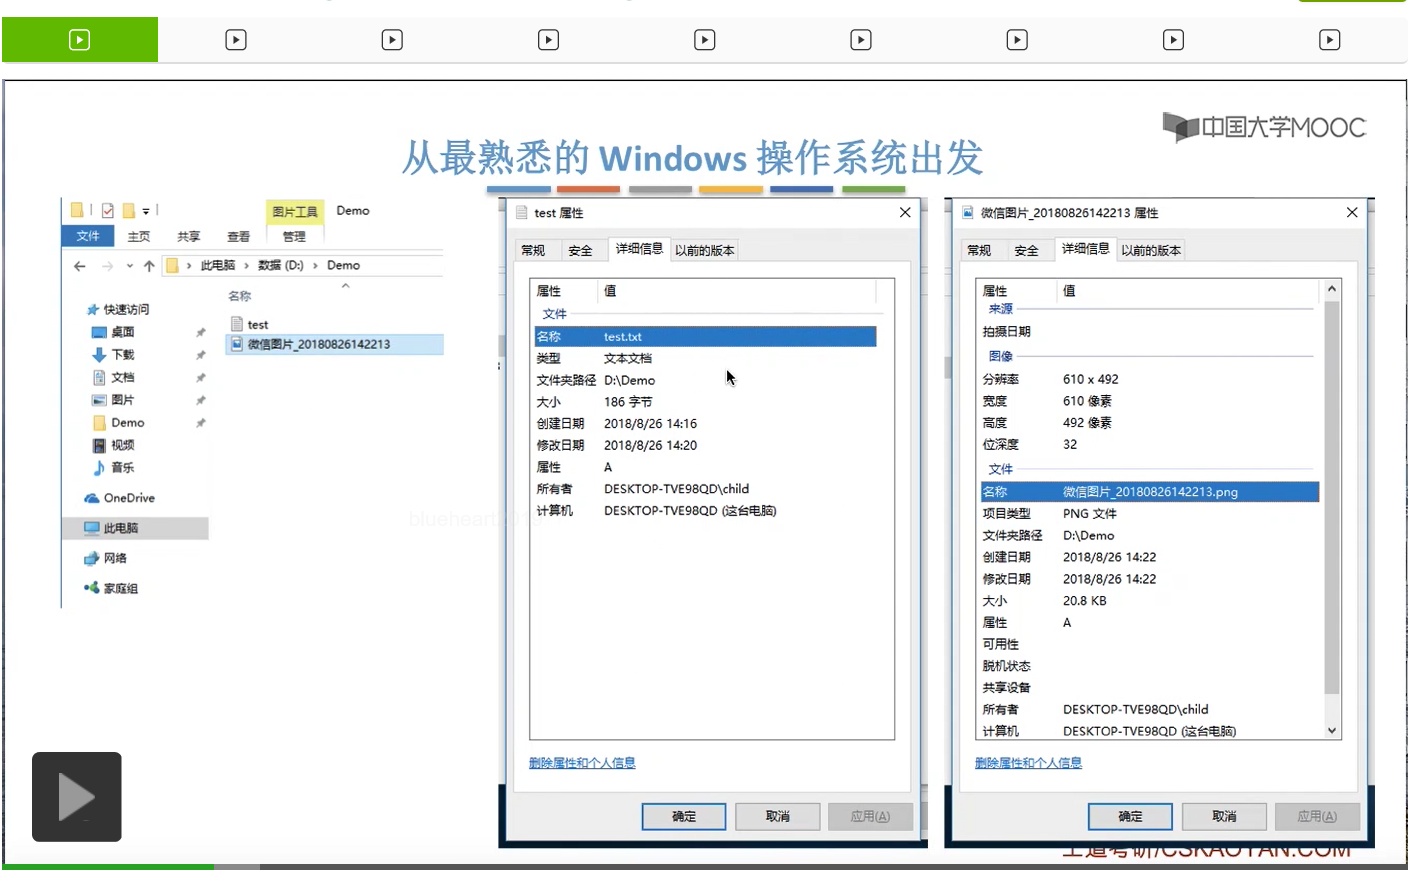Image resolution: width=1408 pixels, height=870 pixels.
Task: Select the green highlighted video segment tab
Action: [x=80, y=40]
